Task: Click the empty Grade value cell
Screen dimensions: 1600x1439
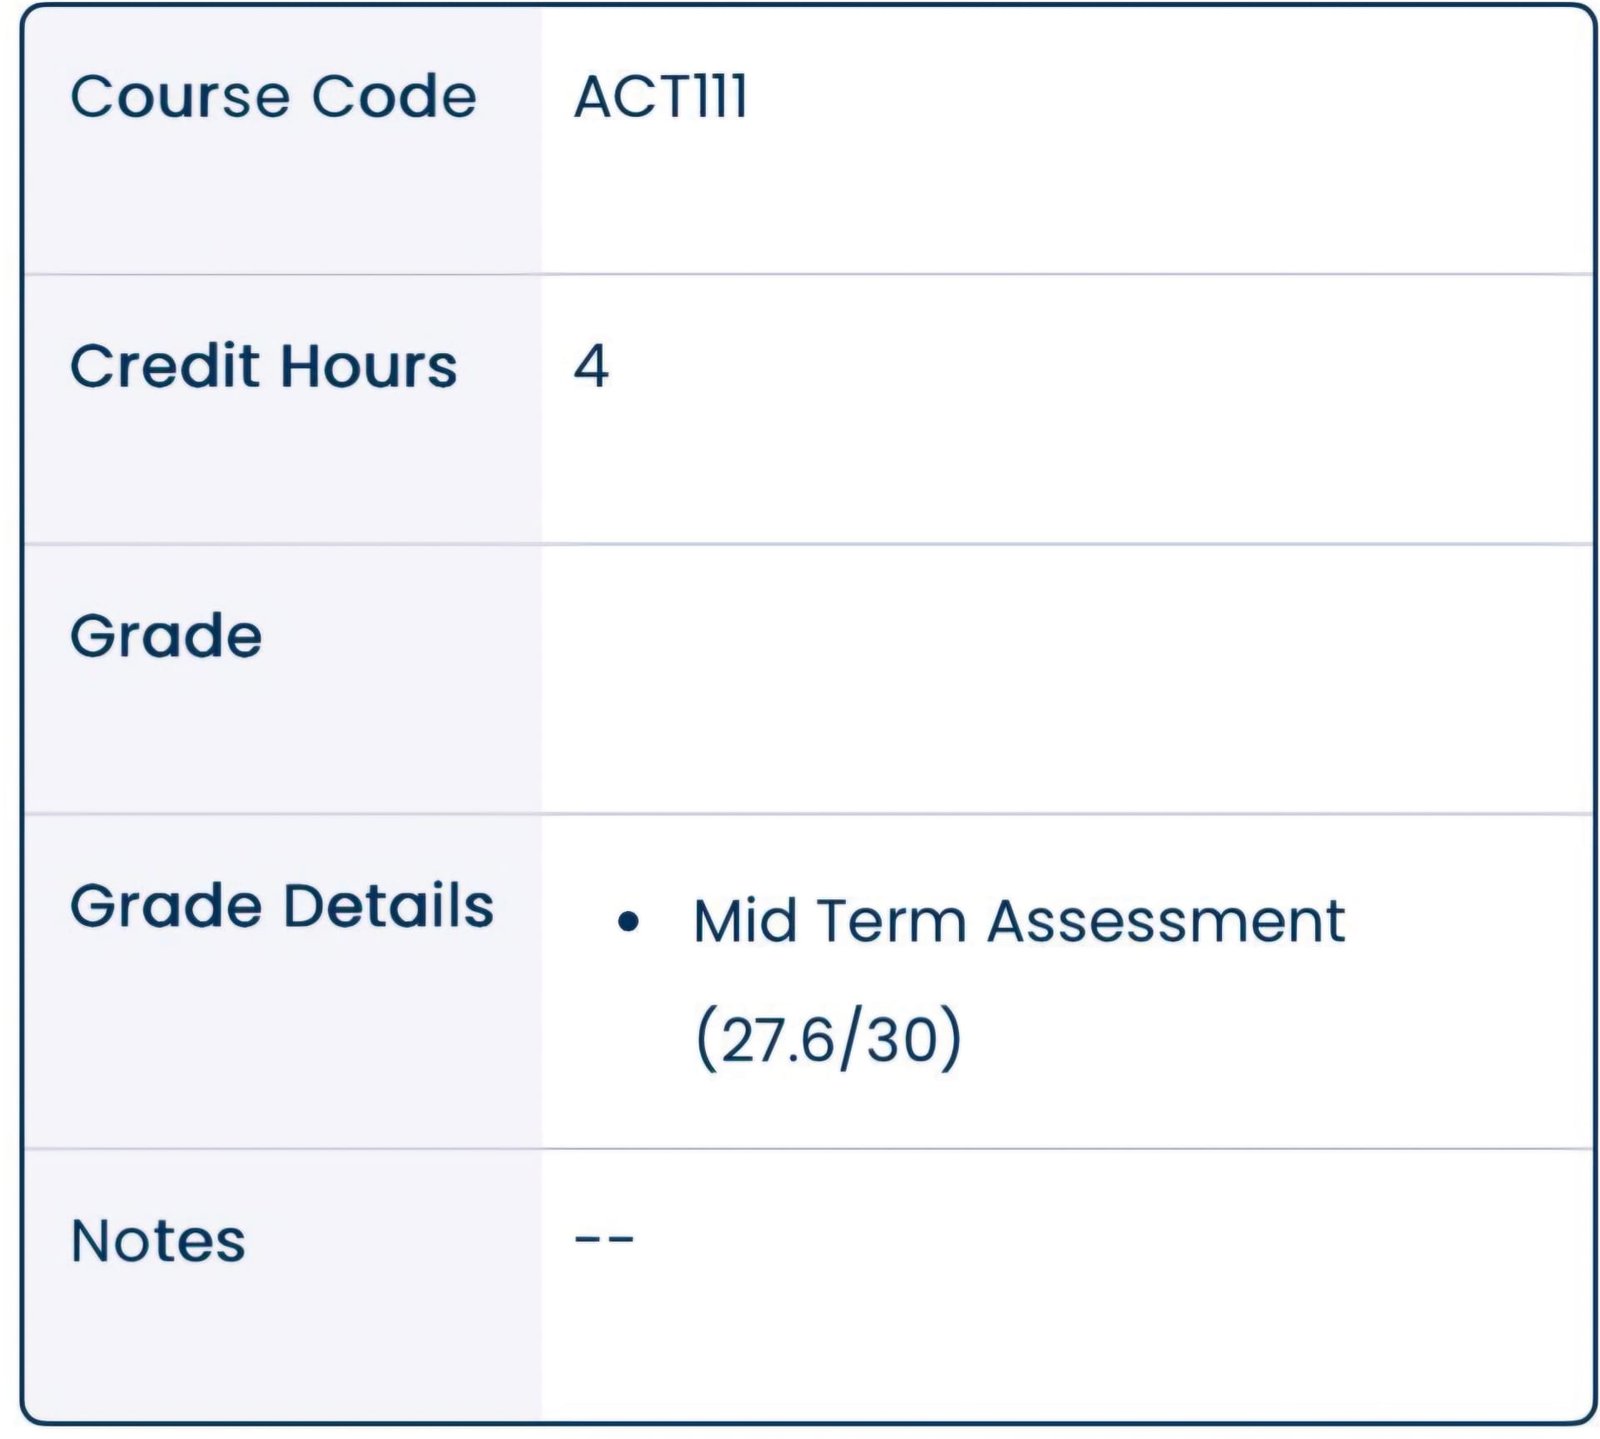Action: pyautogui.click(x=1065, y=679)
